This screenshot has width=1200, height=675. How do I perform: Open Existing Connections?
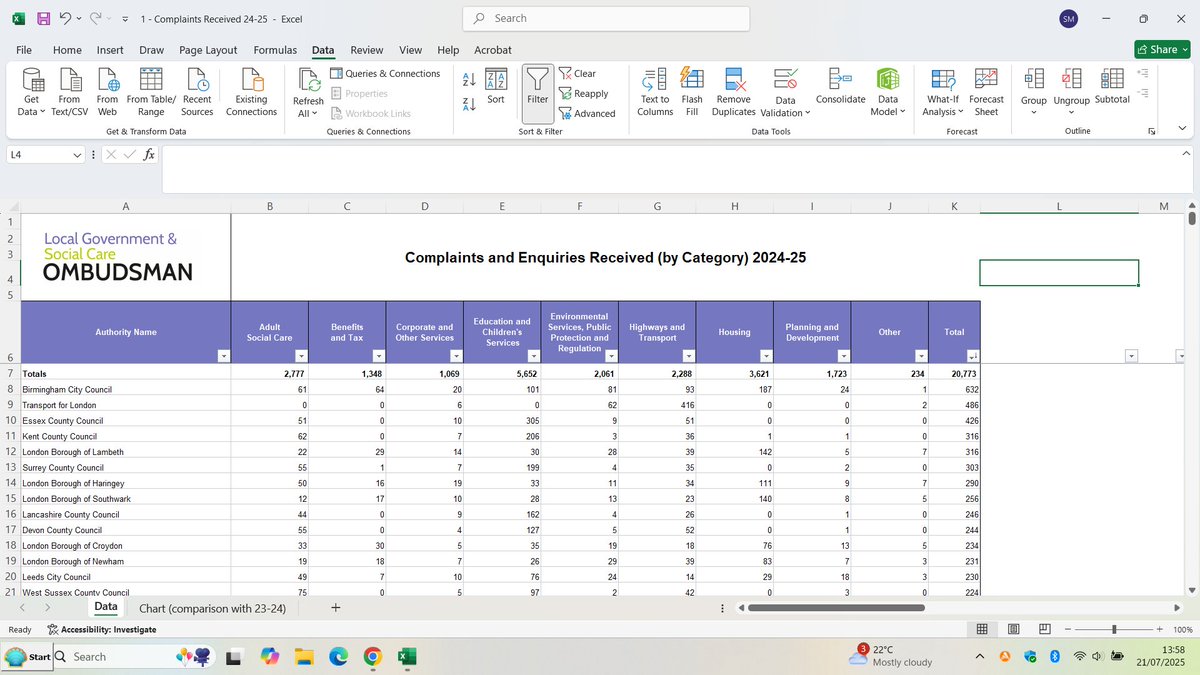click(251, 92)
